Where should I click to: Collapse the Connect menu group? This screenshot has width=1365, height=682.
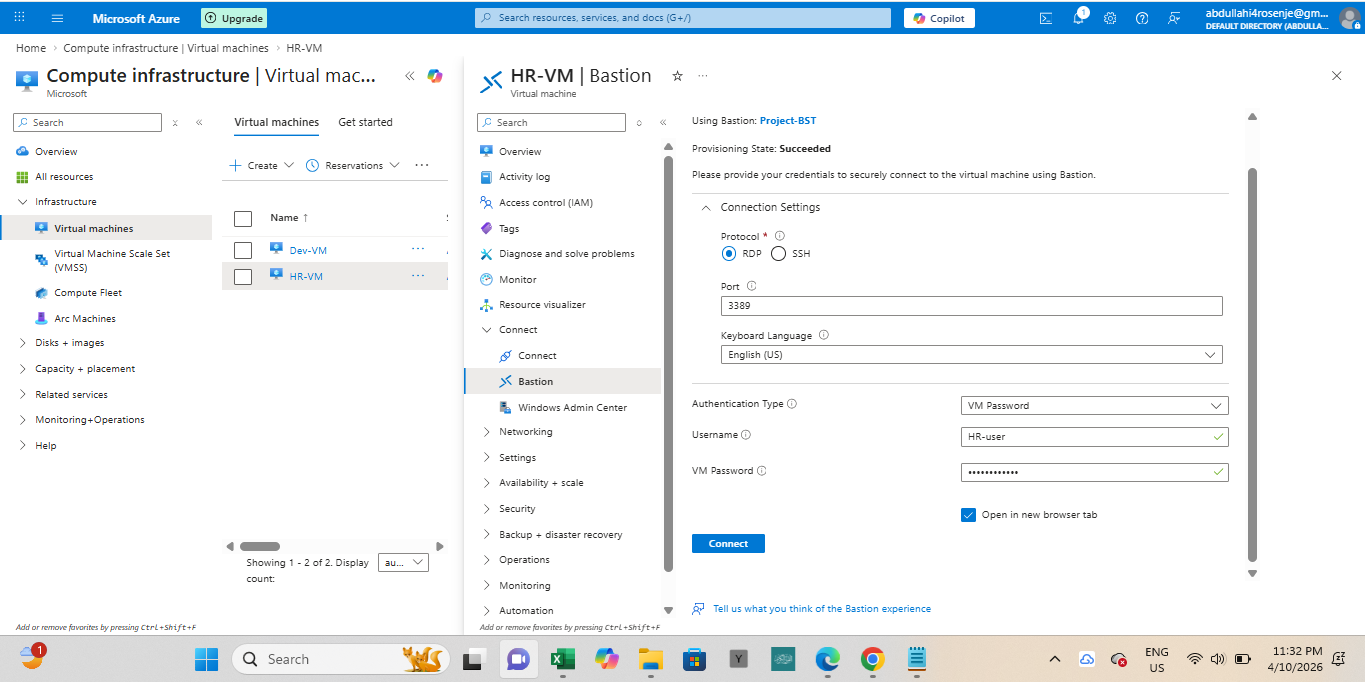pyautogui.click(x=486, y=330)
